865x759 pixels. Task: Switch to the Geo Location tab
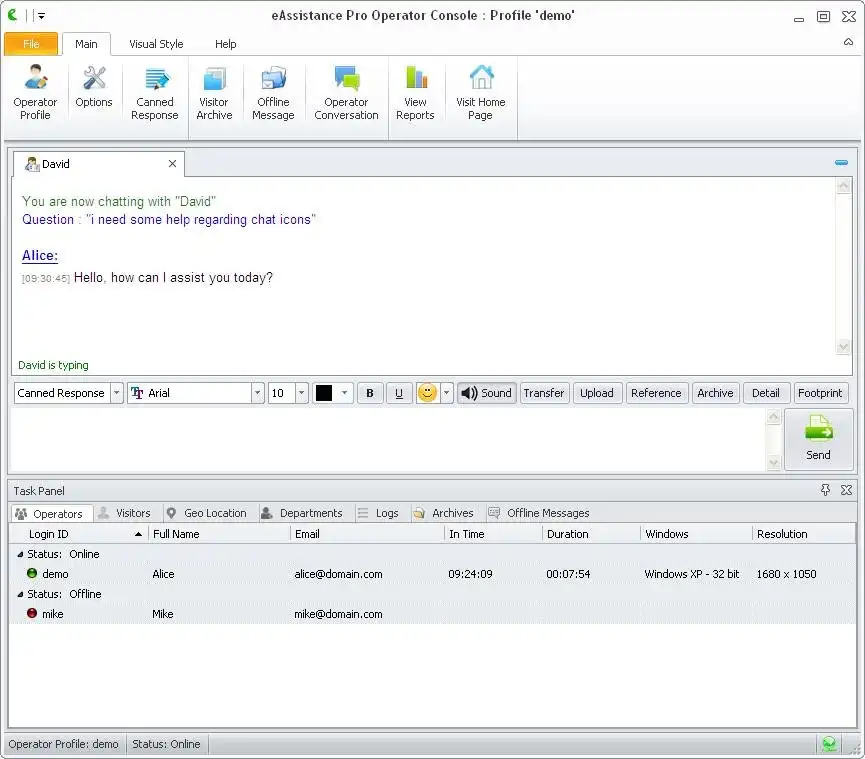[206, 513]
